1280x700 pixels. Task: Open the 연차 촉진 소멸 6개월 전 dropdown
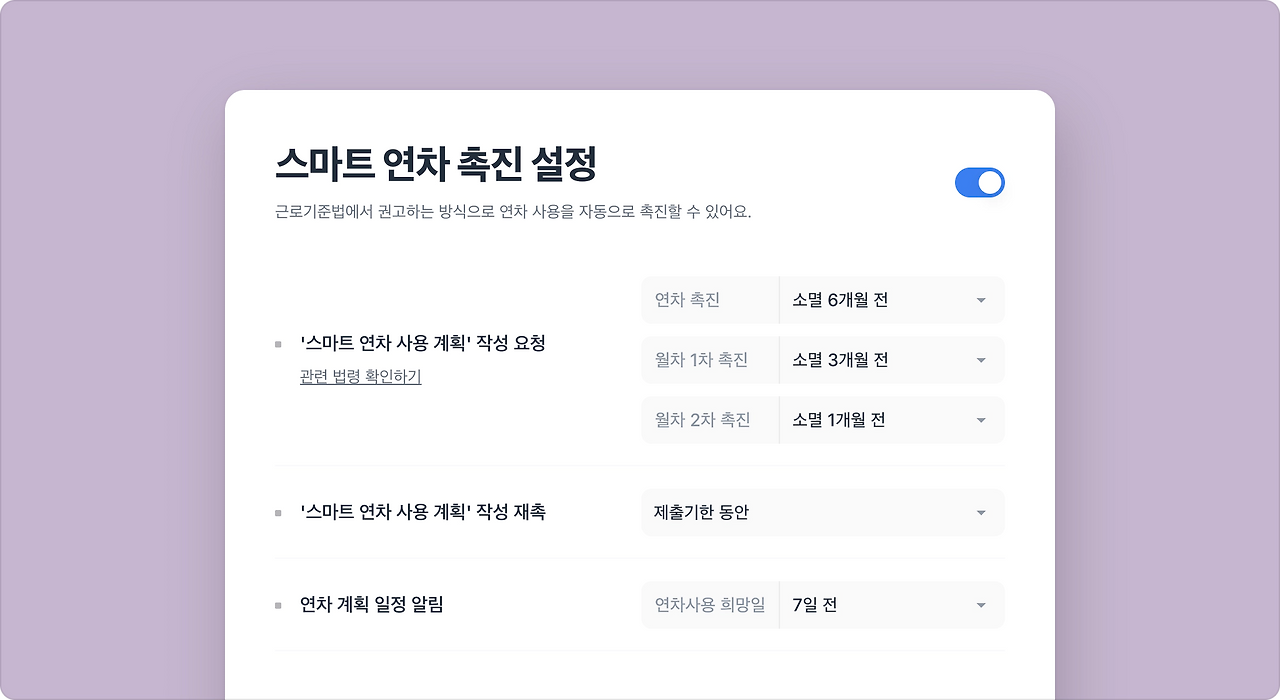[892, 300]
